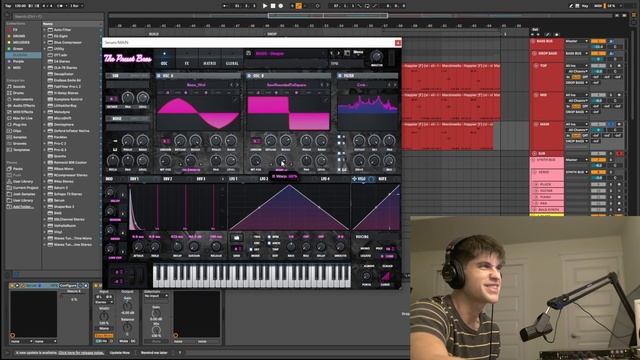Select LFO mode OFF option
The image size is (640, 360).
[252, 249]
